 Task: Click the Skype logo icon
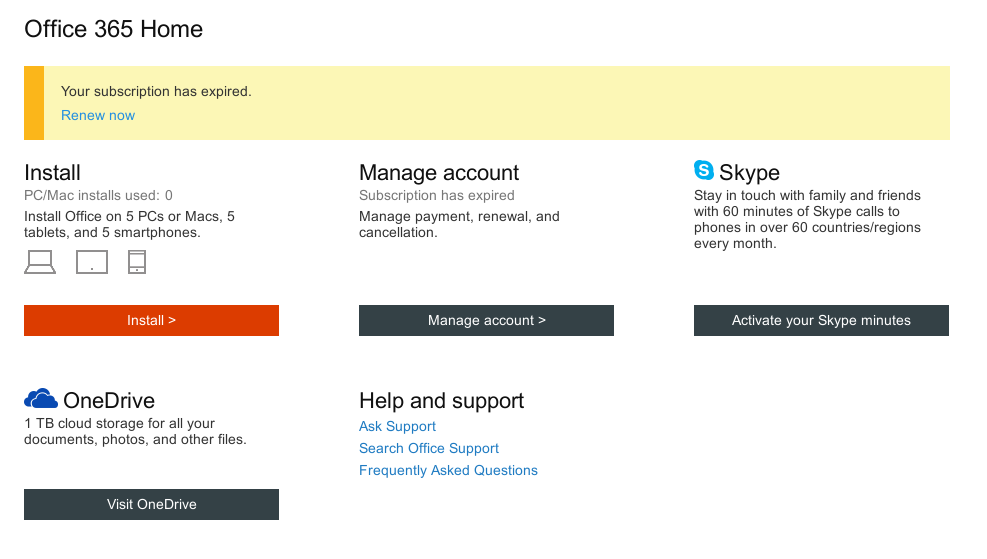pos(704,170)
